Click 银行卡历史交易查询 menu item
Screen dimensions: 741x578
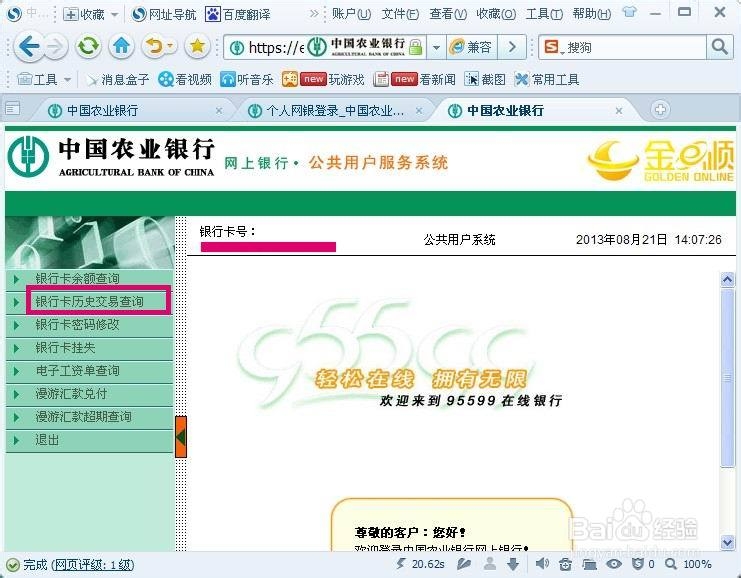(x=89, y=302)
